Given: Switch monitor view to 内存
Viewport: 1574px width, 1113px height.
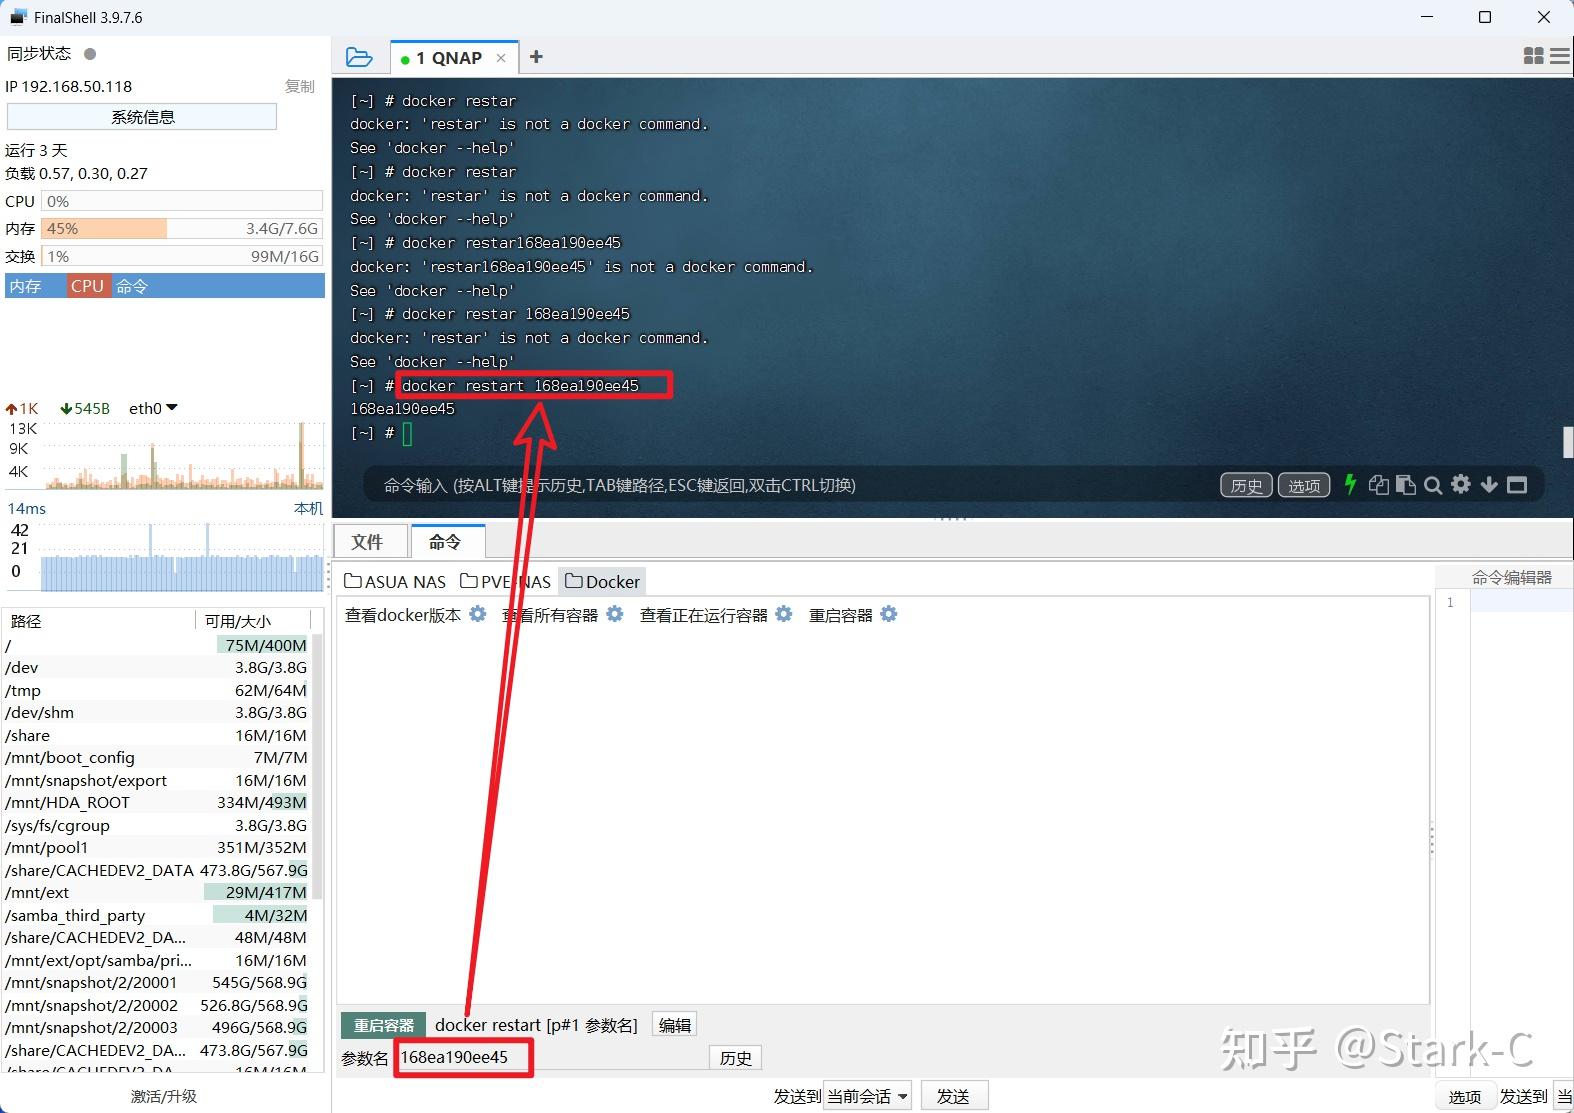Looking at the screenshot, I should tap(26, 286).
